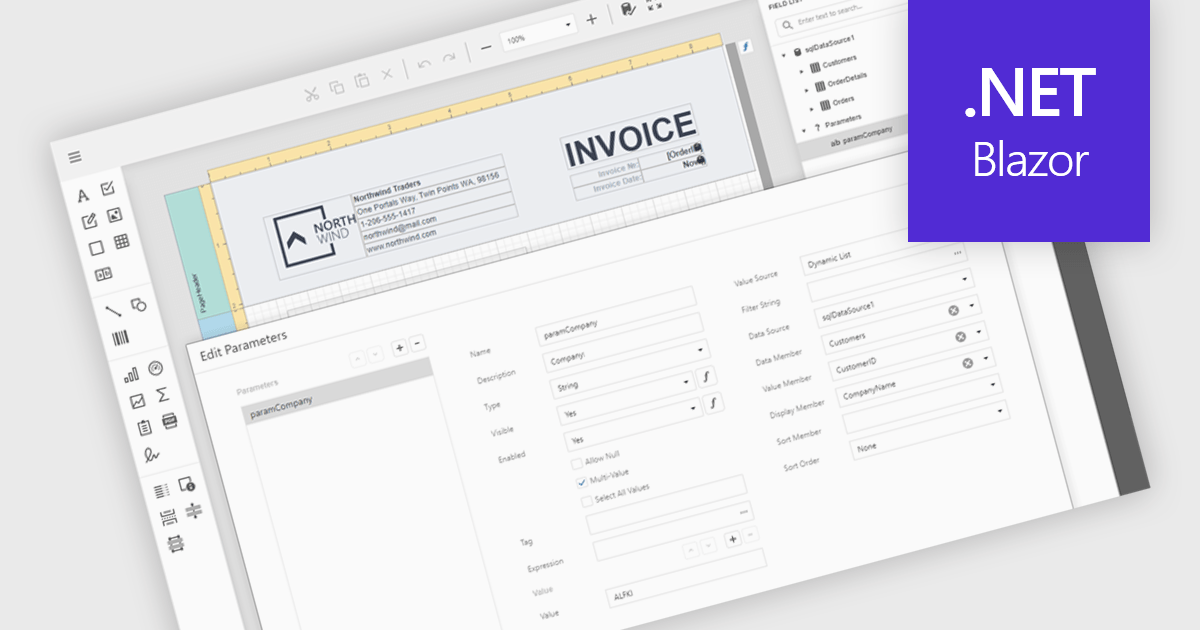Select the Barcode tool

tap(121, 338)
